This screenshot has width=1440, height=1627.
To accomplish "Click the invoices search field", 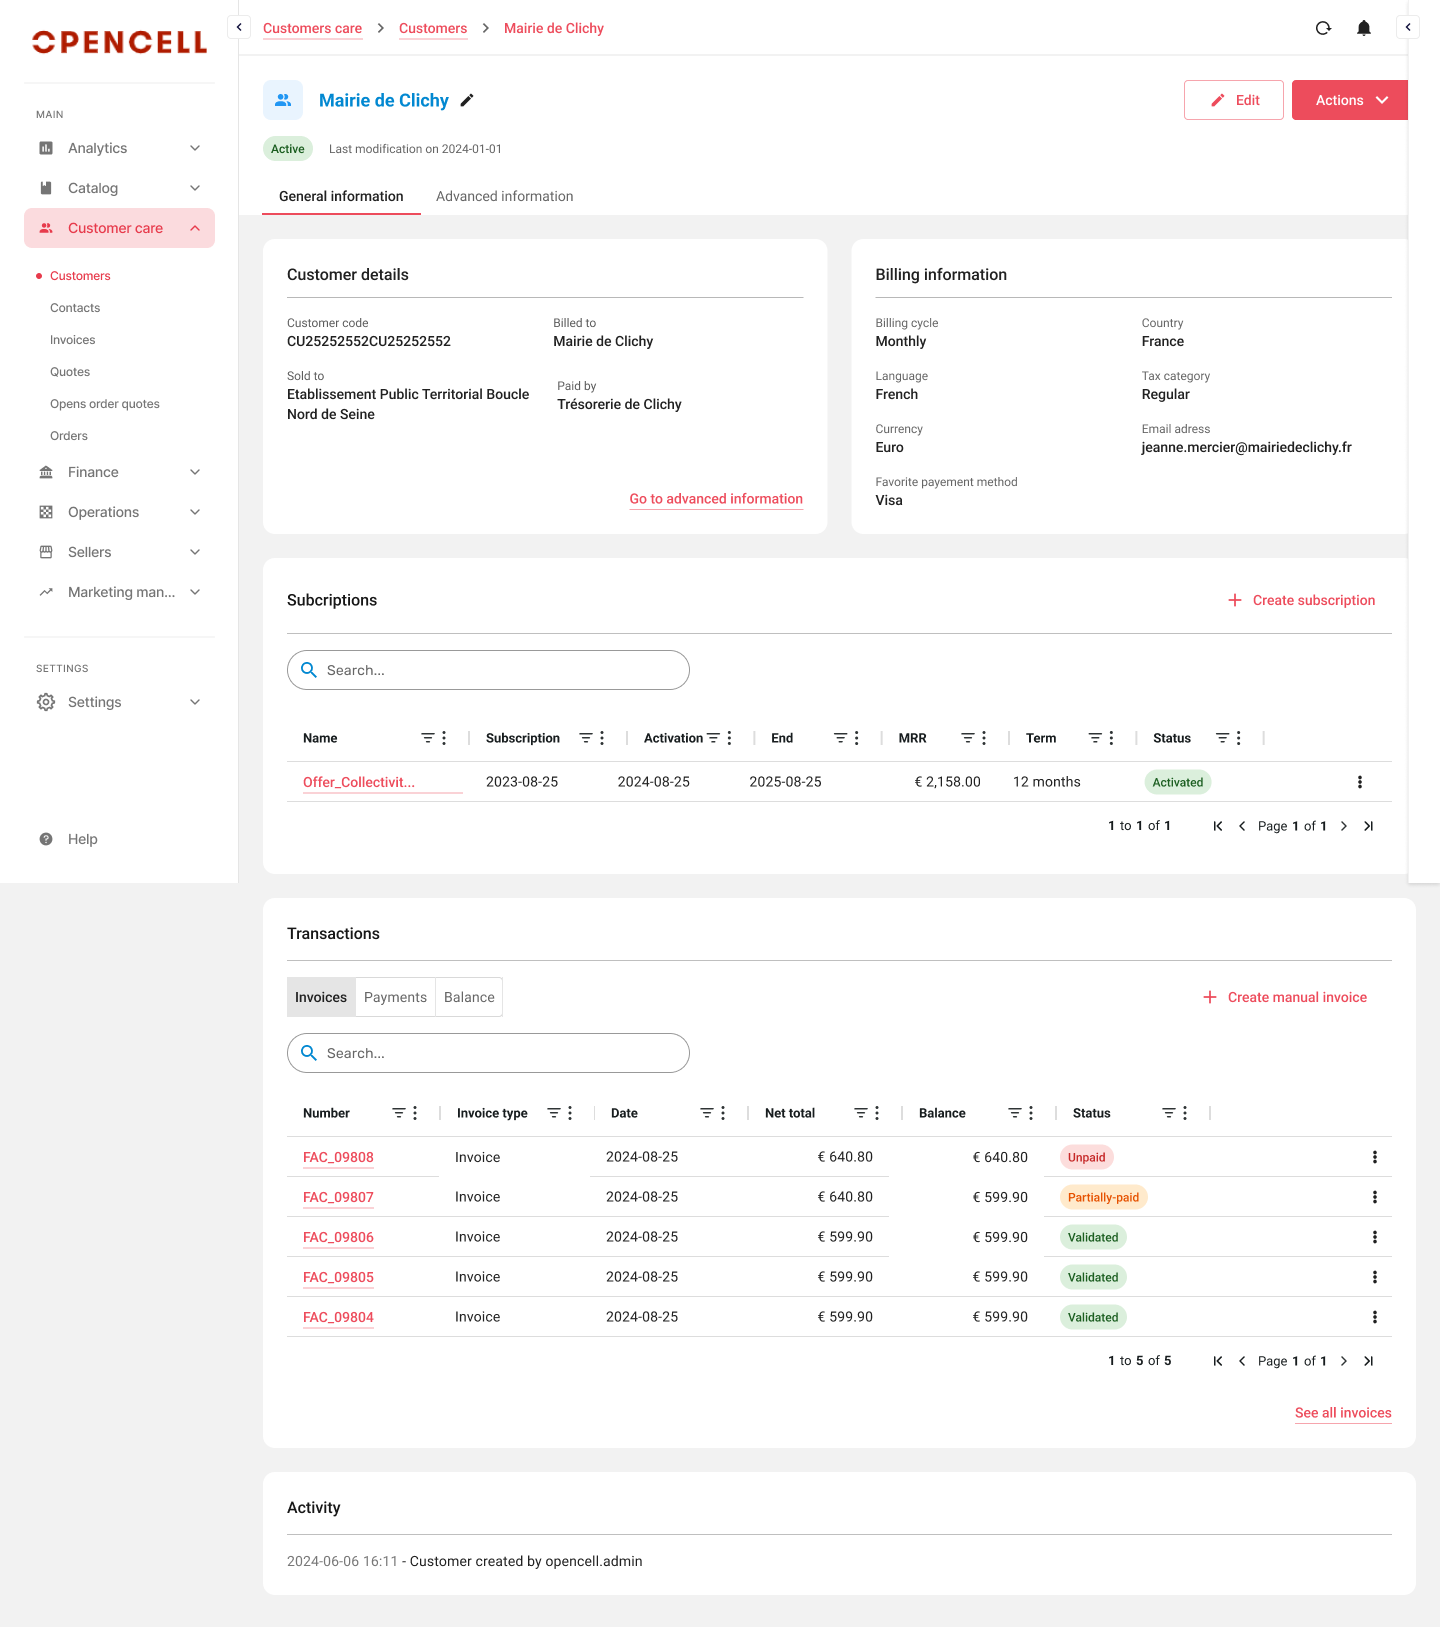I will (488, 1053).
